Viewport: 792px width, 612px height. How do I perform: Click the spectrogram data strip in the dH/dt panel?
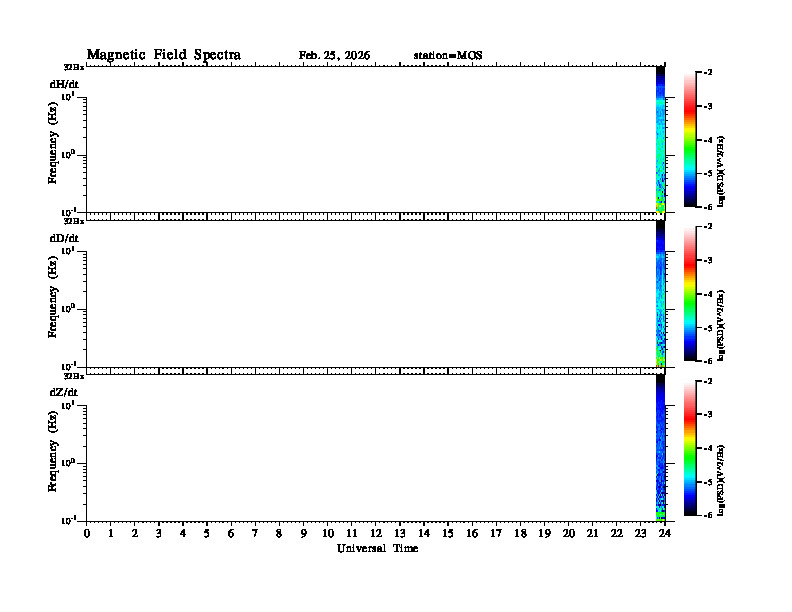coord(660,139)
